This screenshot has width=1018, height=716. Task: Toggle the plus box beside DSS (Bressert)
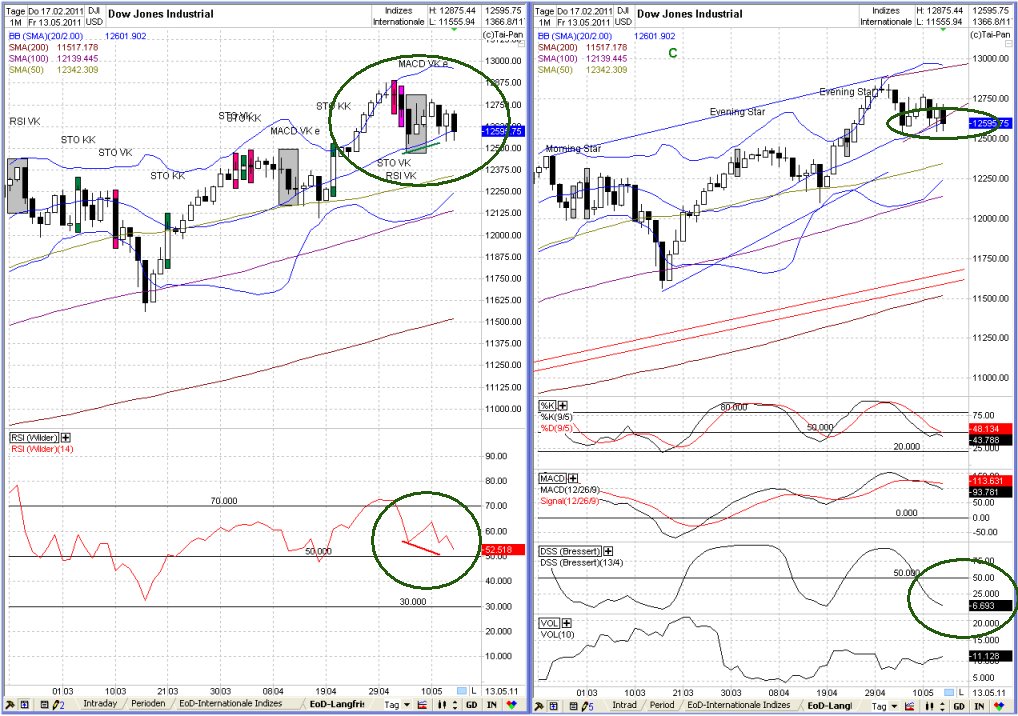607,550
